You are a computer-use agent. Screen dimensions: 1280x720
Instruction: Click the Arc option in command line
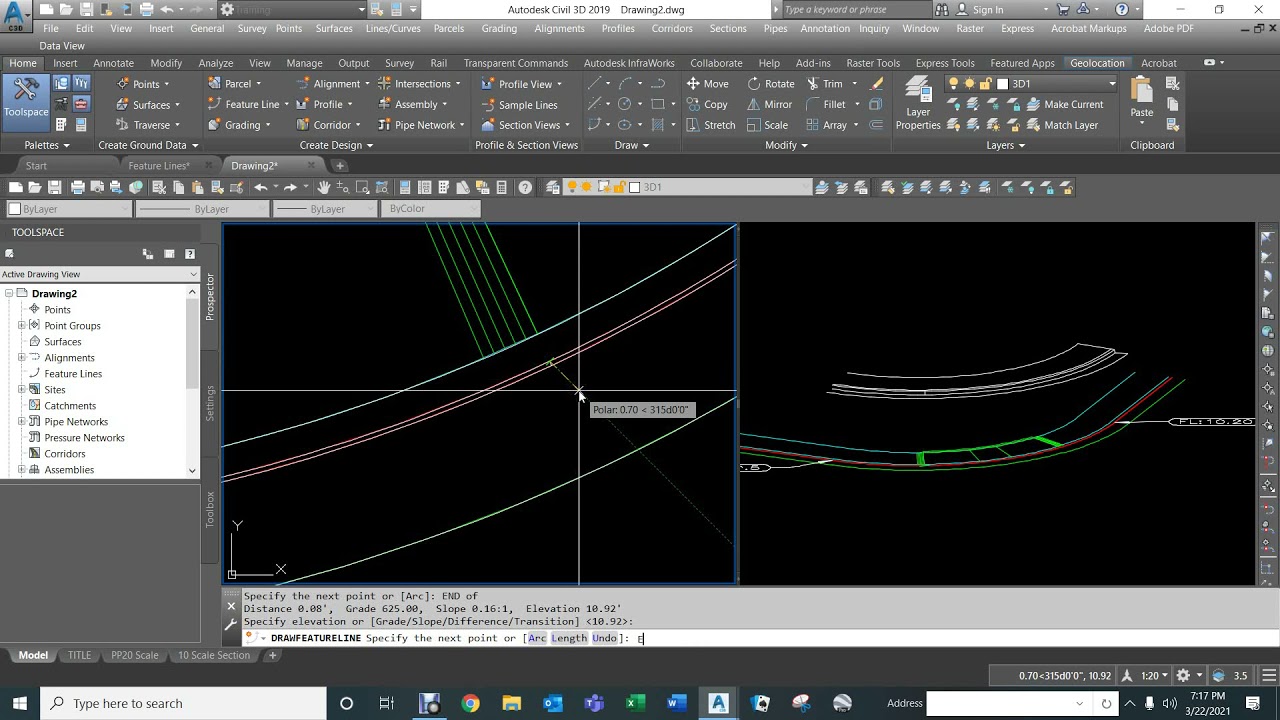click(536, 638)
